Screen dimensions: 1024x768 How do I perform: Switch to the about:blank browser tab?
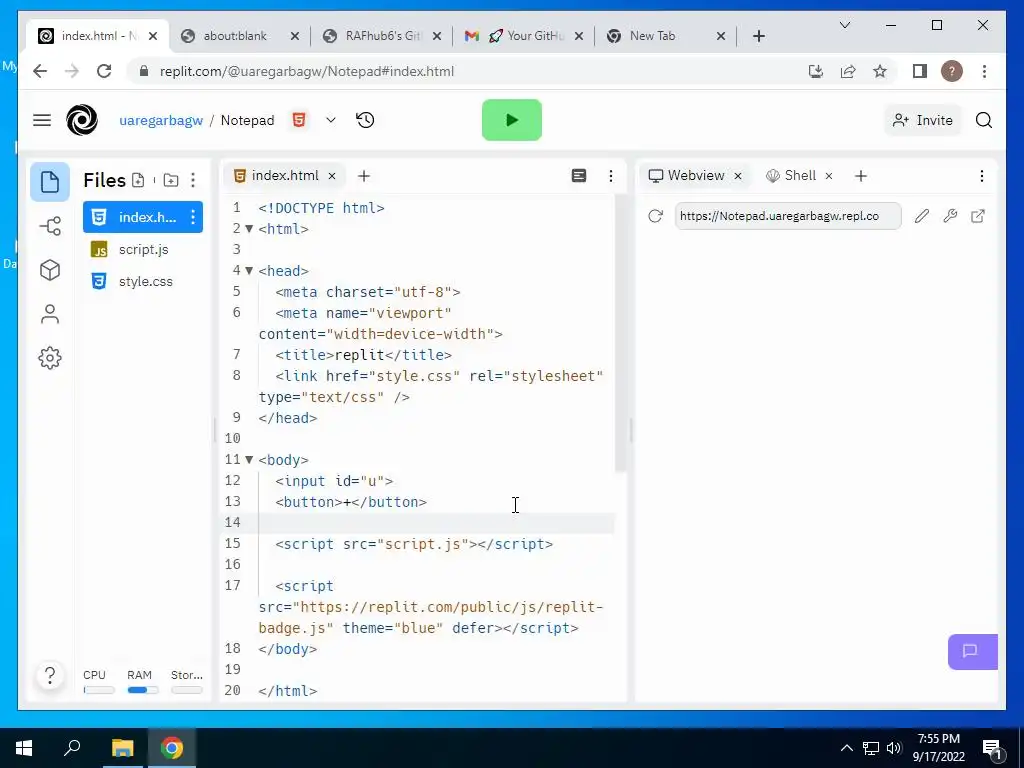(239, 36)
